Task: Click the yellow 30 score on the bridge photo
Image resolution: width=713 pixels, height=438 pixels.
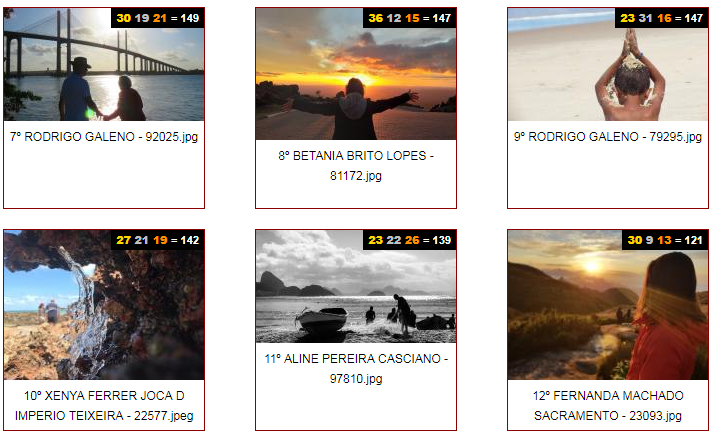Action: [x=123, y=18]
